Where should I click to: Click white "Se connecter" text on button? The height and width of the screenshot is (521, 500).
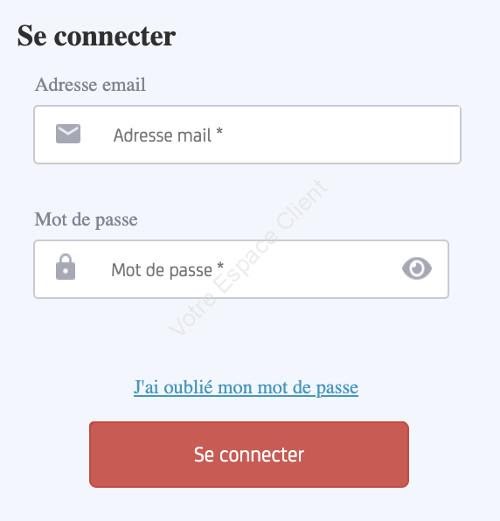(249, 455)
